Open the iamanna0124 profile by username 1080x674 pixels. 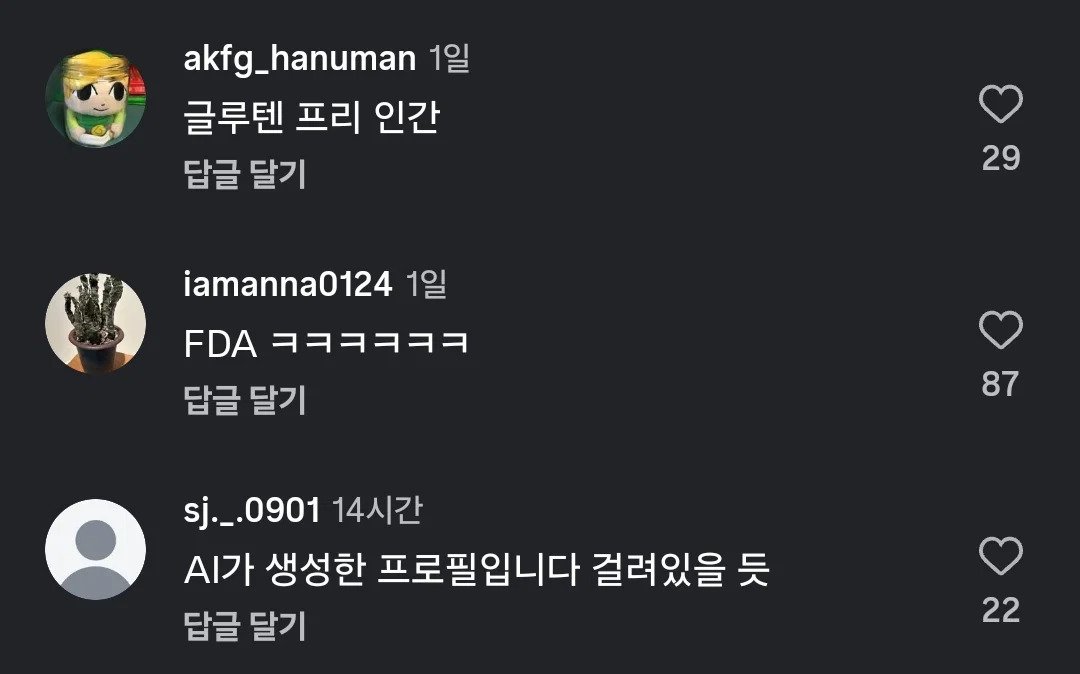pos(288,284)
